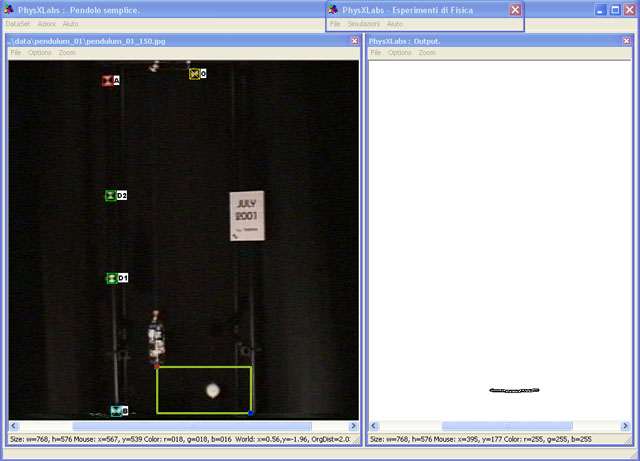Open the Simulazioni menu
Image resolution: width=640 pixels, height=461 pixels.
[363, 24]
